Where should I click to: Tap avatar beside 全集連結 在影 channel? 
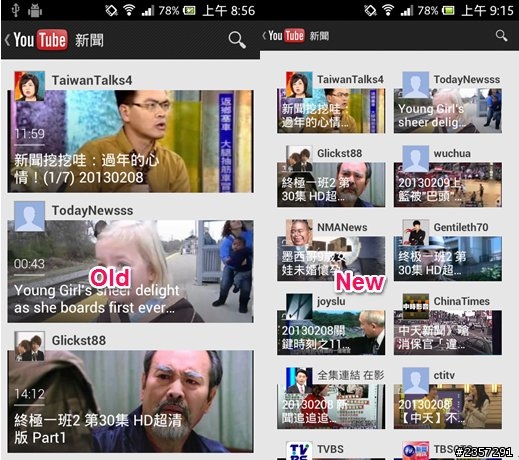pyautogui.click(x=299, y=380)
